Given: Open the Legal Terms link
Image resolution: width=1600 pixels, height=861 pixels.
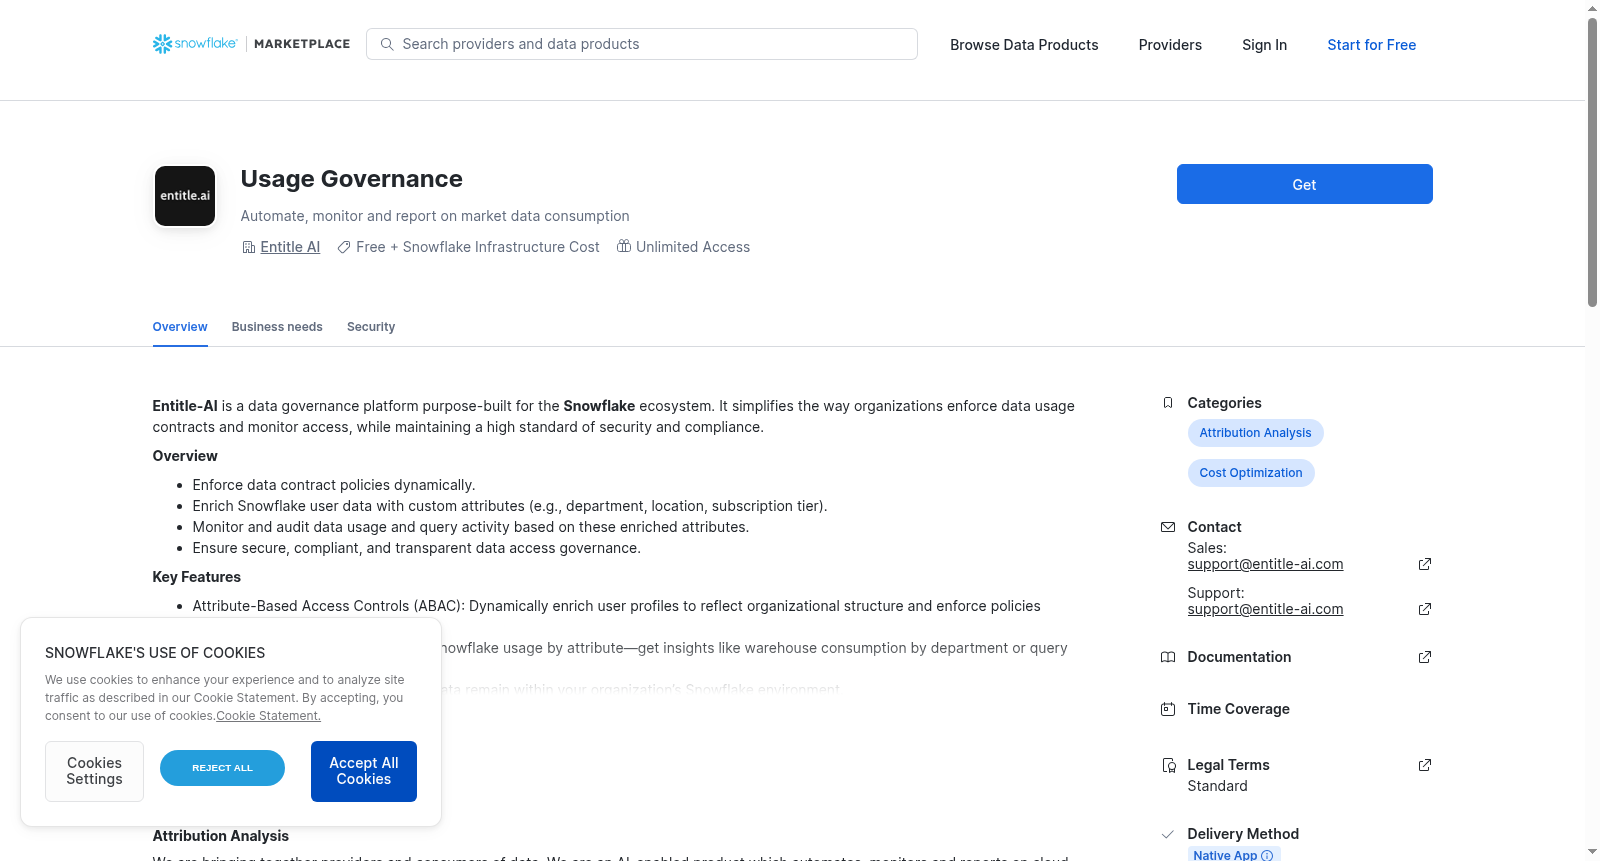Looking at the screenshot, I should tap(1228, 765).
